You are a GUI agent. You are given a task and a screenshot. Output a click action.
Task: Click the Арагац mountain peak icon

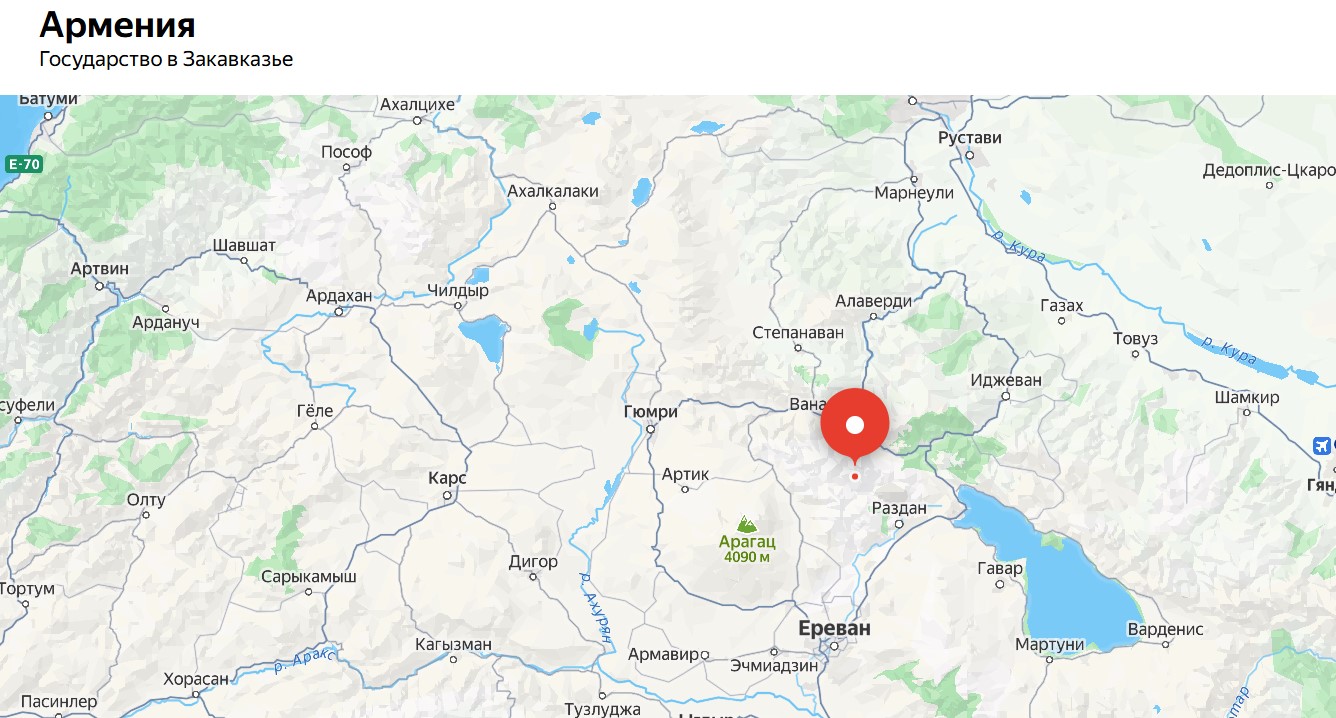pyautogui.click(x=746, y=523)
